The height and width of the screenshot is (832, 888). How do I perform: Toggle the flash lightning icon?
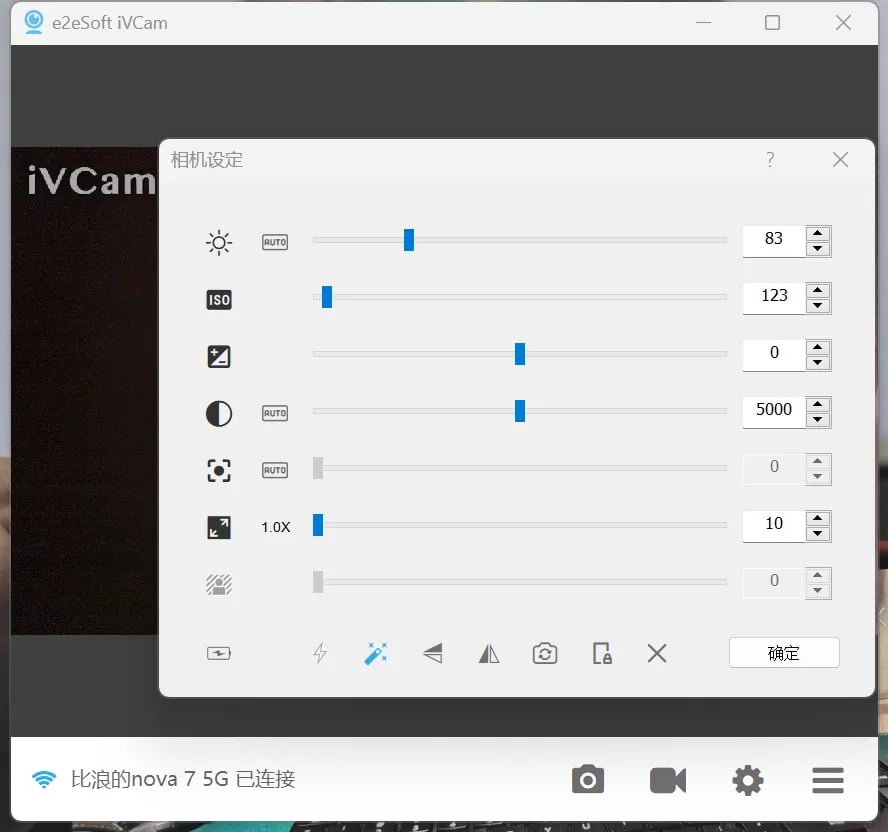[320, 653]
